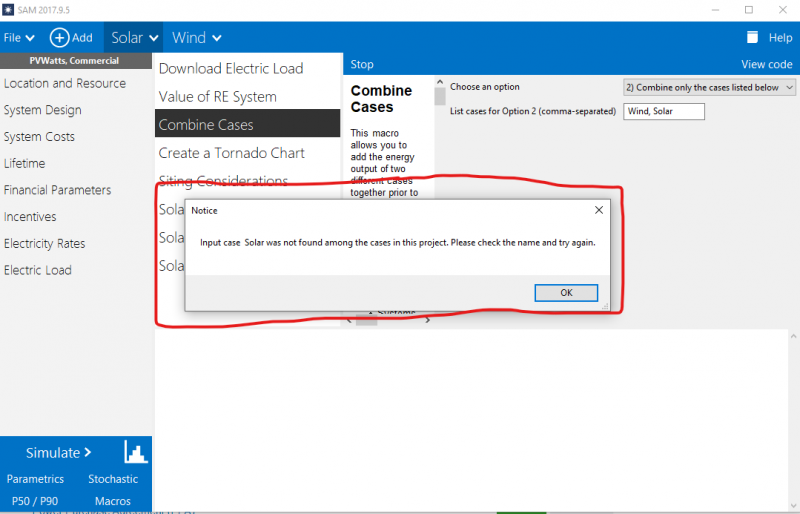Screen dimensions: 800x514
Task: Open the results chart icon beside Simulate
Action: click(136, 452)
